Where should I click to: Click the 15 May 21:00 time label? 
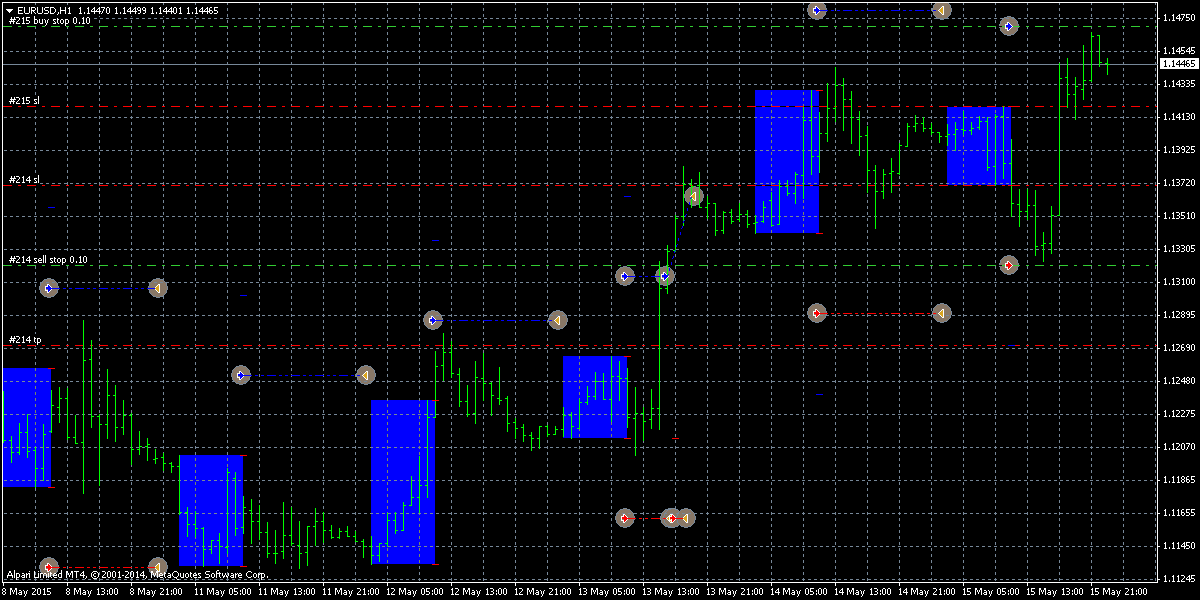[1118, 591]
